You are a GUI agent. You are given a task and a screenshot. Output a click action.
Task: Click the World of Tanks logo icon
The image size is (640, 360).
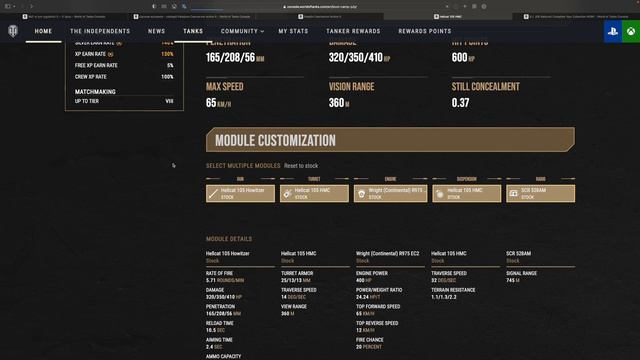click(x=13, y=31)
